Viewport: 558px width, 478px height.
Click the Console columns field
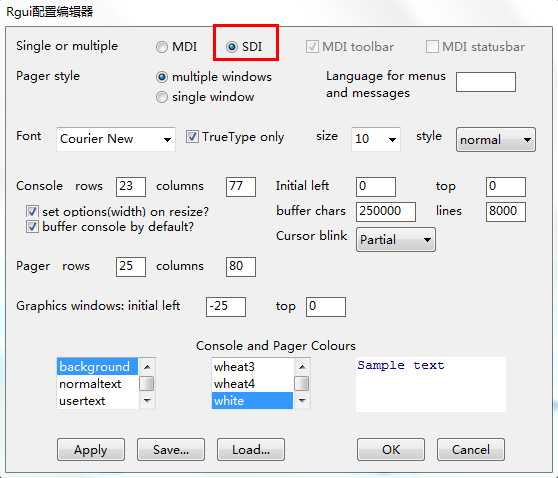click(x=241, y=187)
